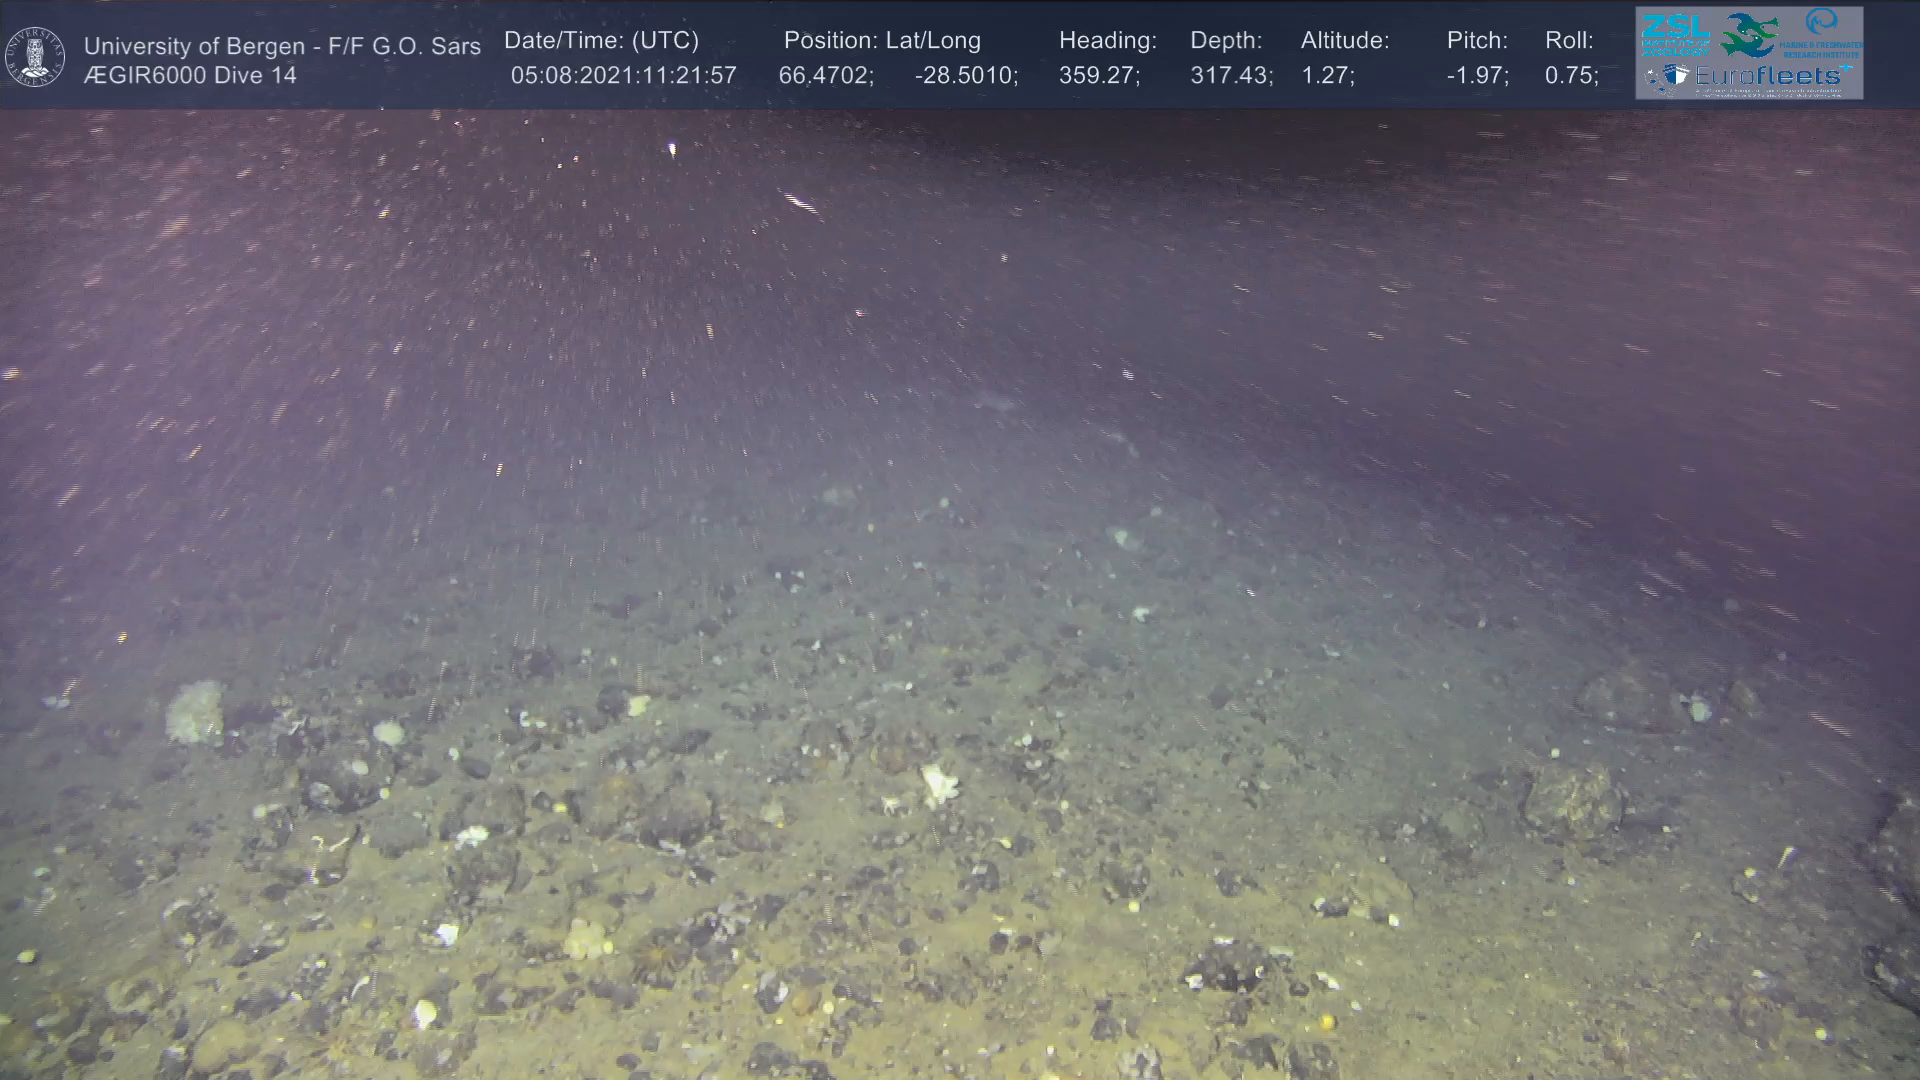This screenshot has width=1920, height=1080.
Task: Click the Heading value 359.27
Action: coord(1099,76)
